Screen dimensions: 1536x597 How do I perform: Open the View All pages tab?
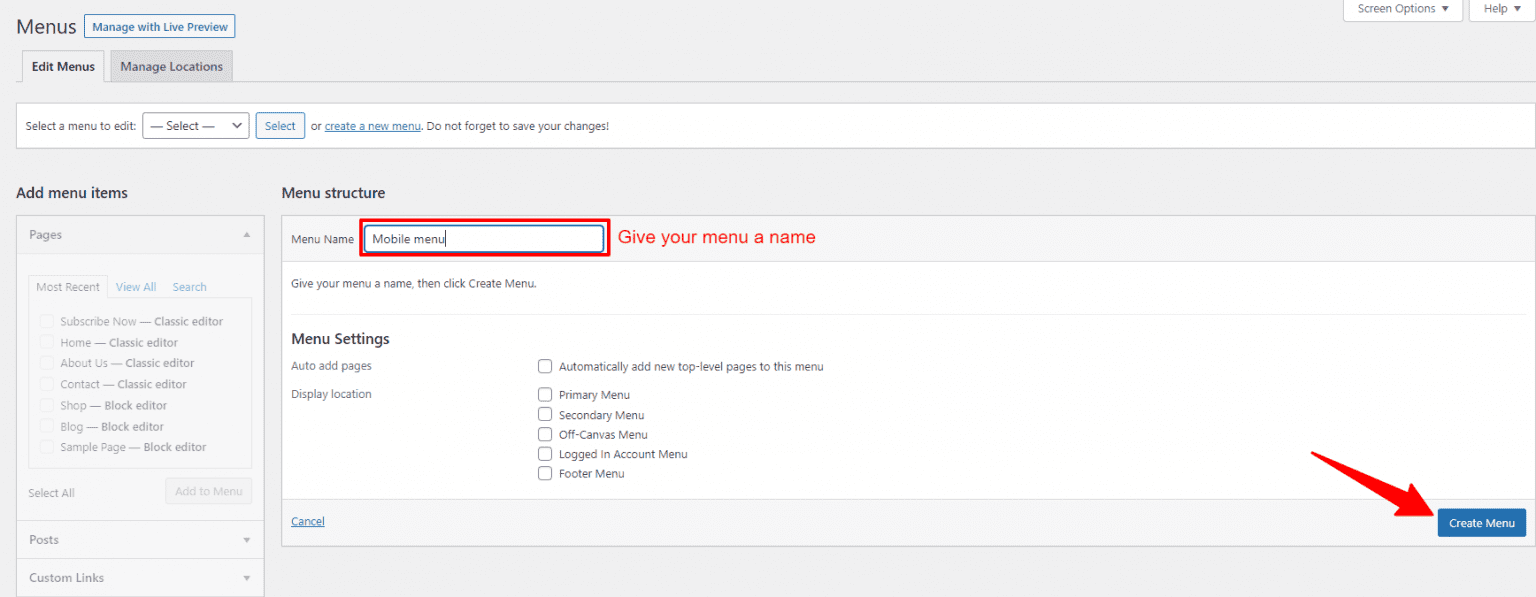coord(136,287)
